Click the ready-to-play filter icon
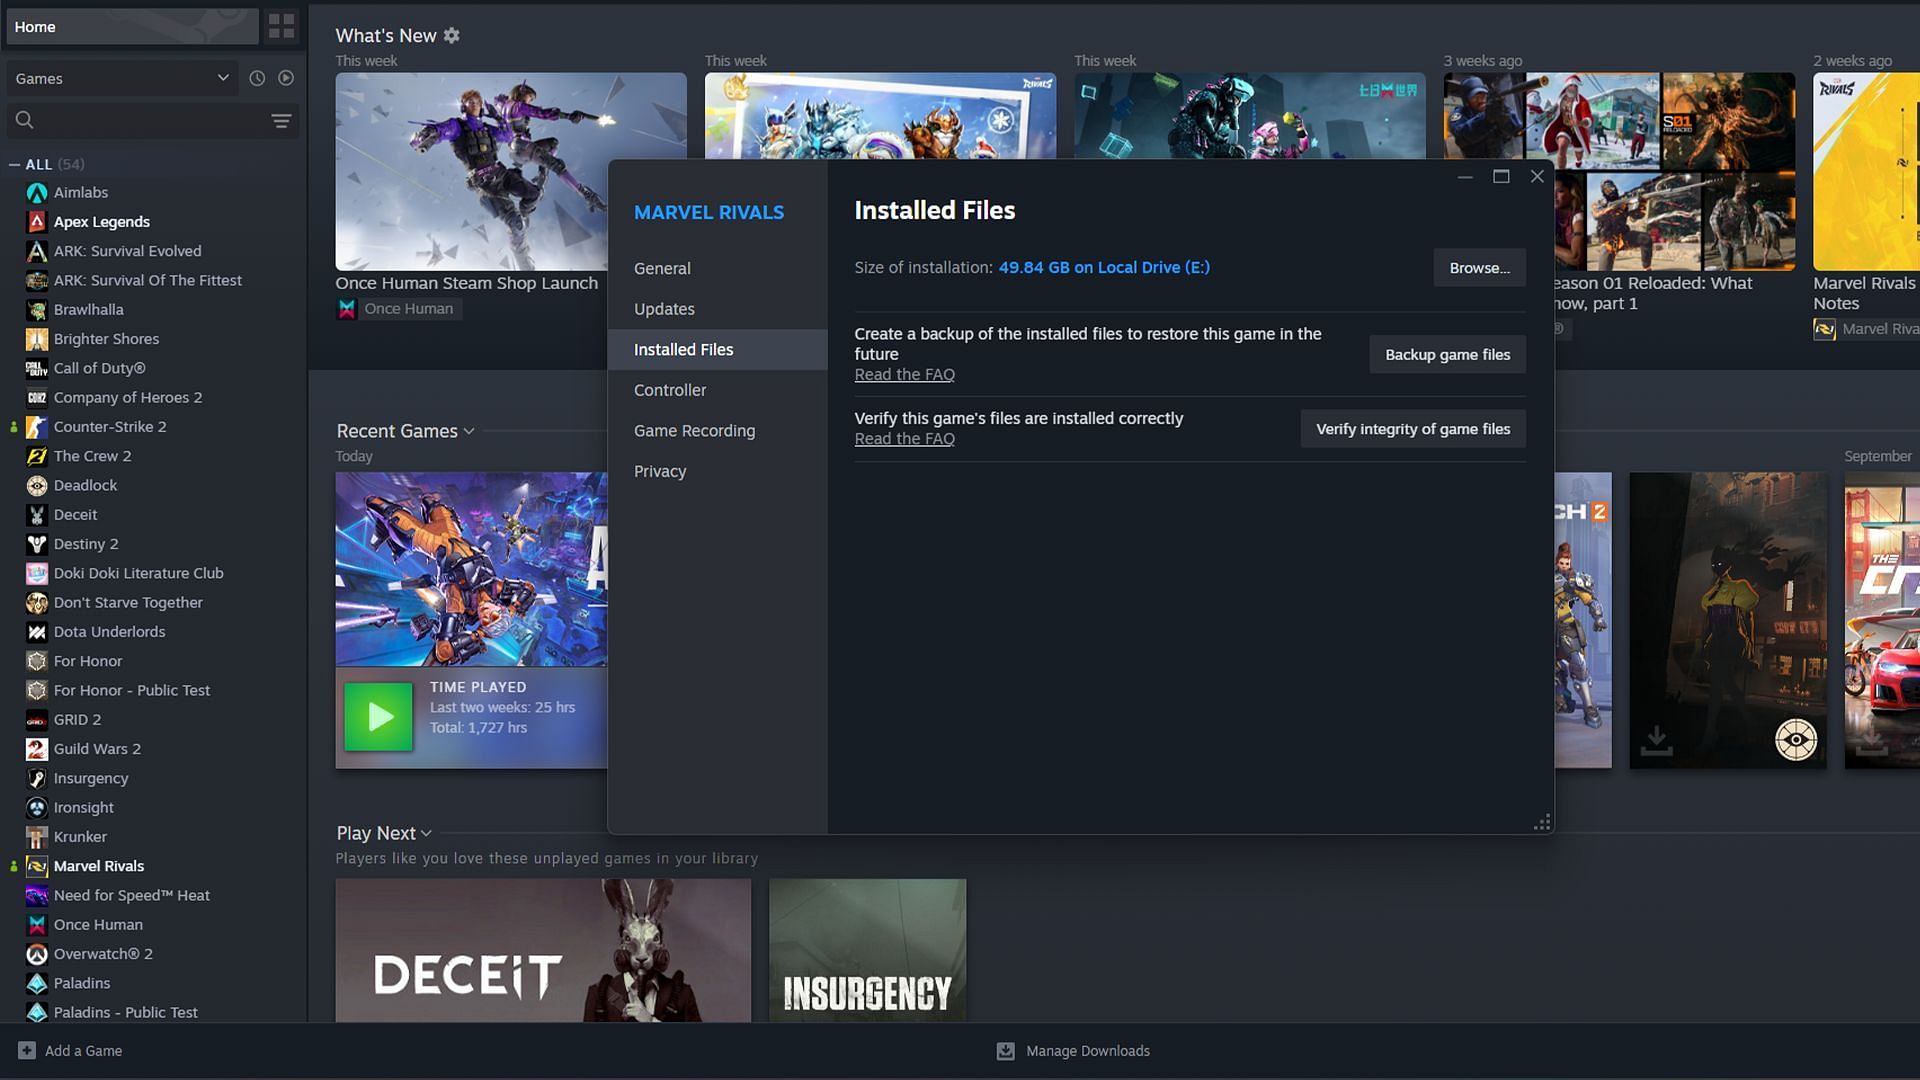The height and width of the screenshot is (1080, 1920). (x=286, y=78)
